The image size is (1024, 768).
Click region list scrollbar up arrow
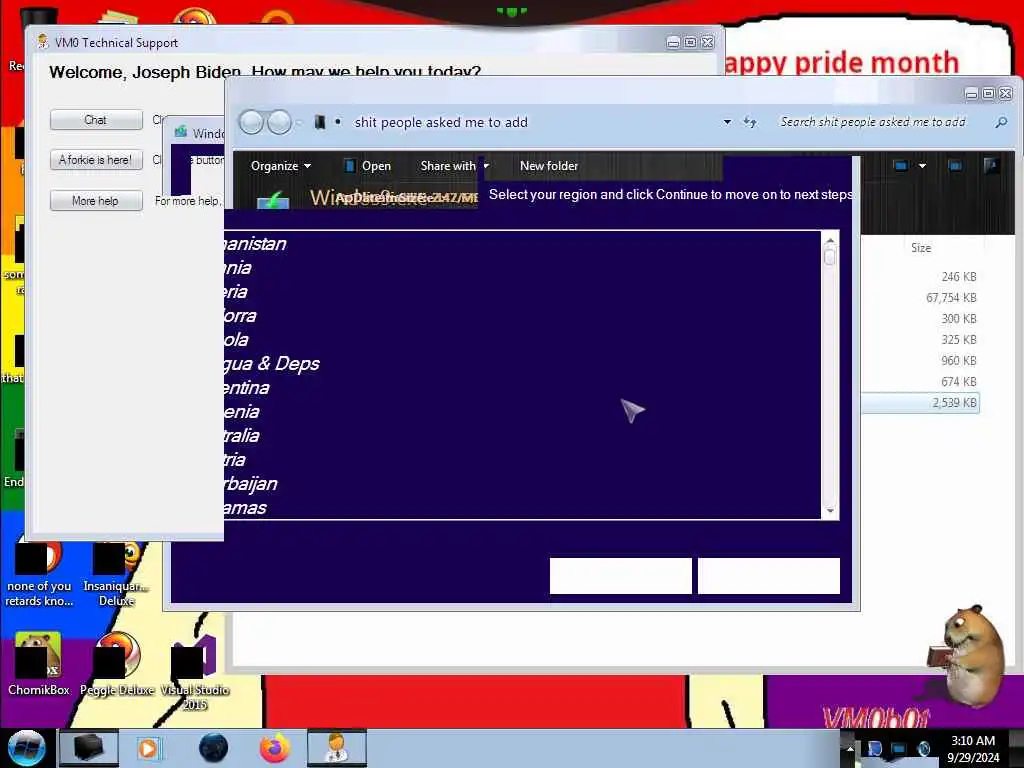pos(830,240)
